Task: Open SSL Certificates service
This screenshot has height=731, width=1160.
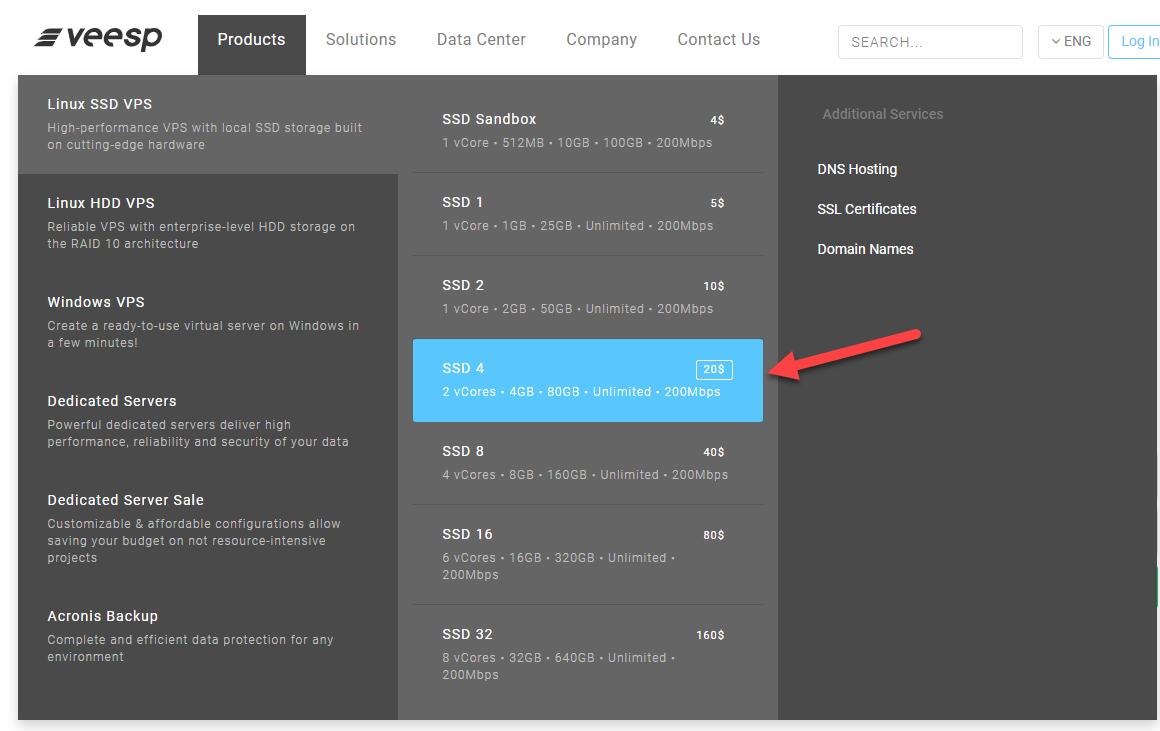Action: tap(866, 210)
